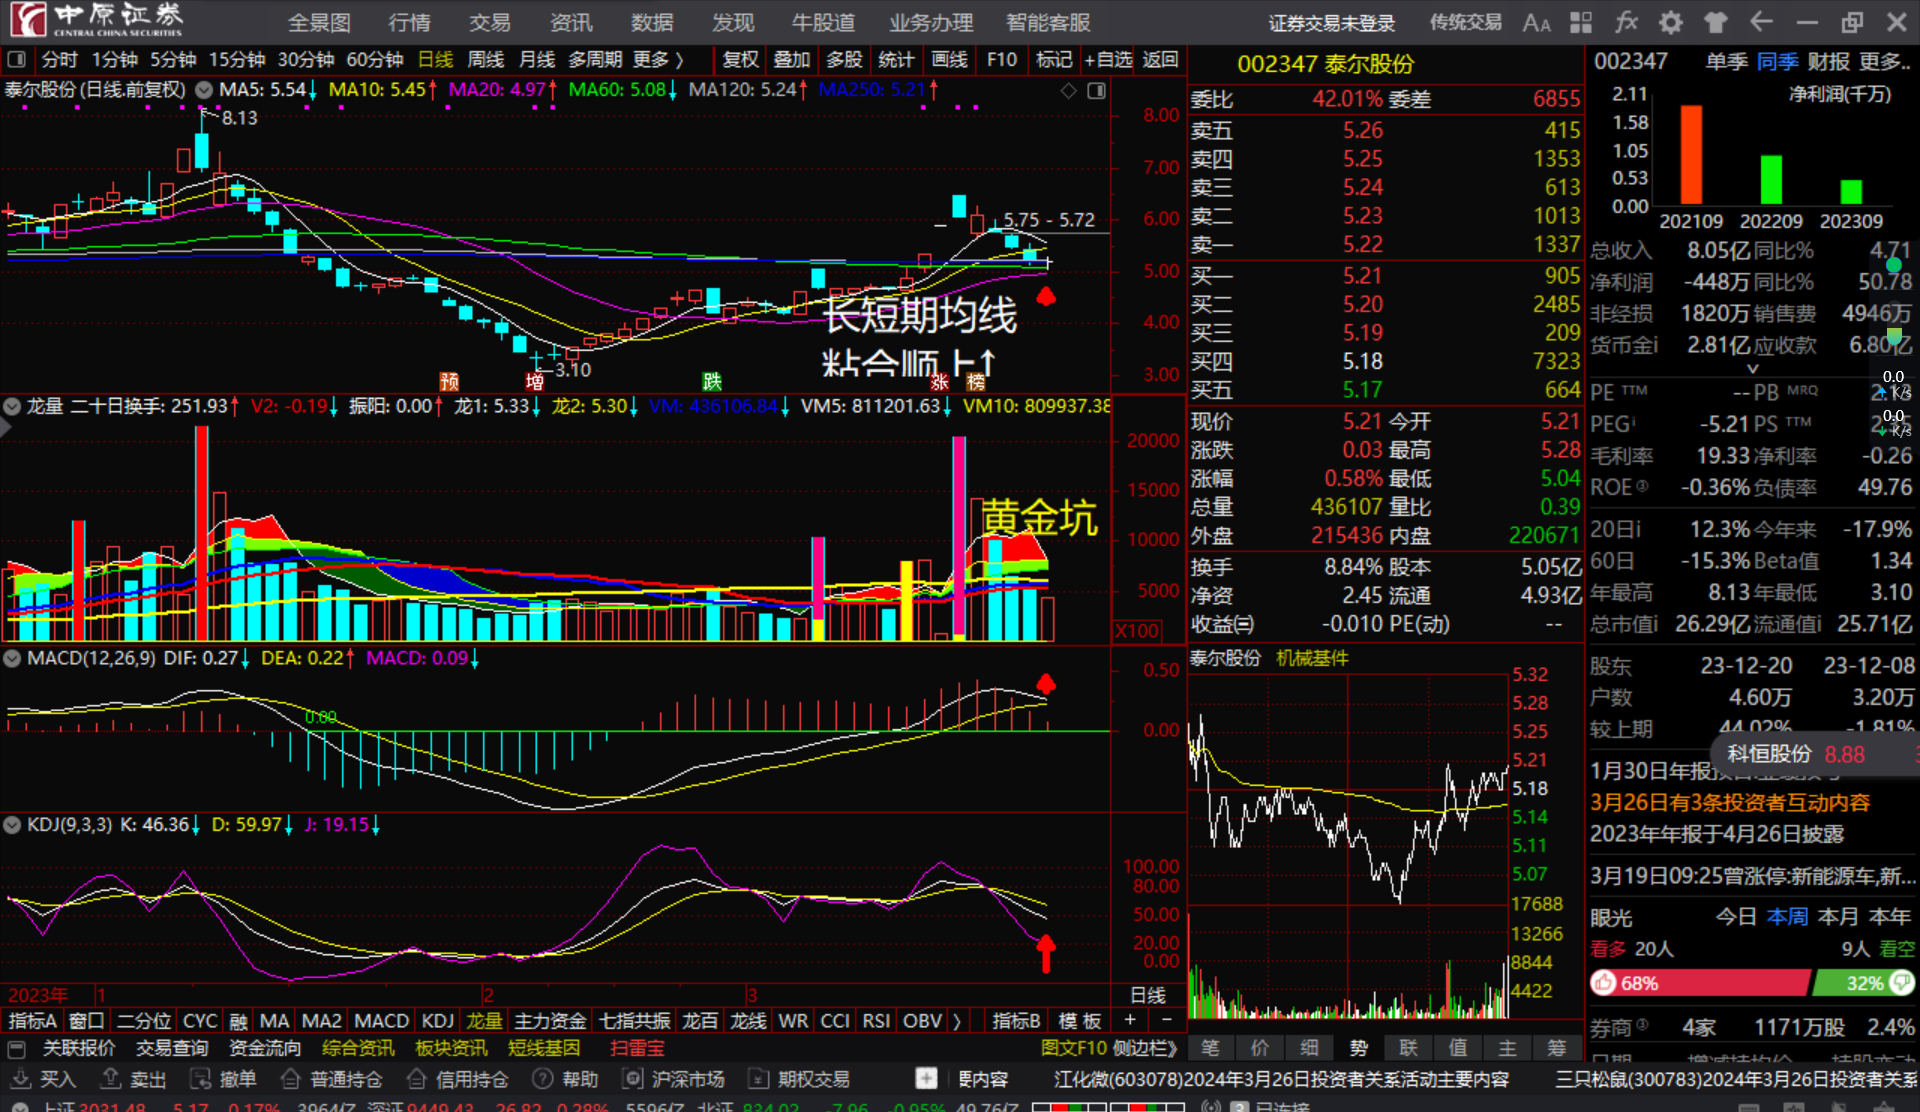Open the gear settings icon
This screenshot has height=1112, width=1920.
click(1671, 22)
